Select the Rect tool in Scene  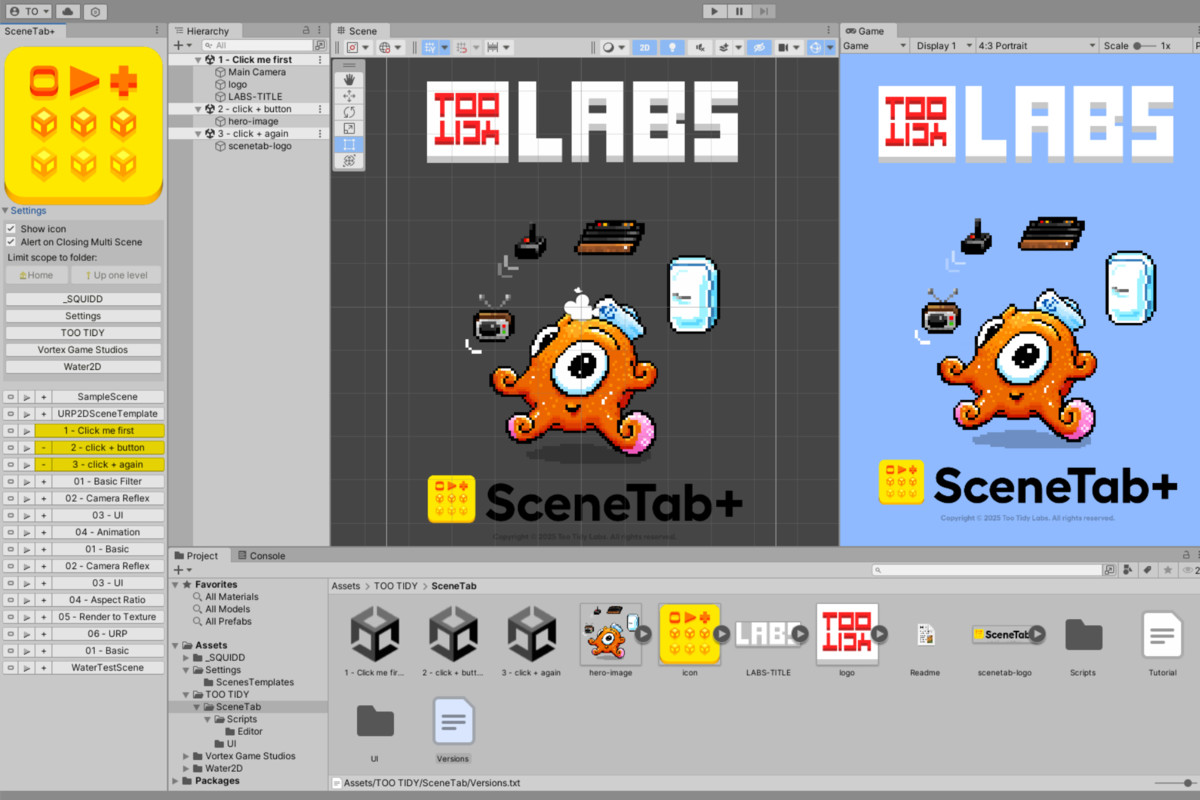[x=349, y=144]
